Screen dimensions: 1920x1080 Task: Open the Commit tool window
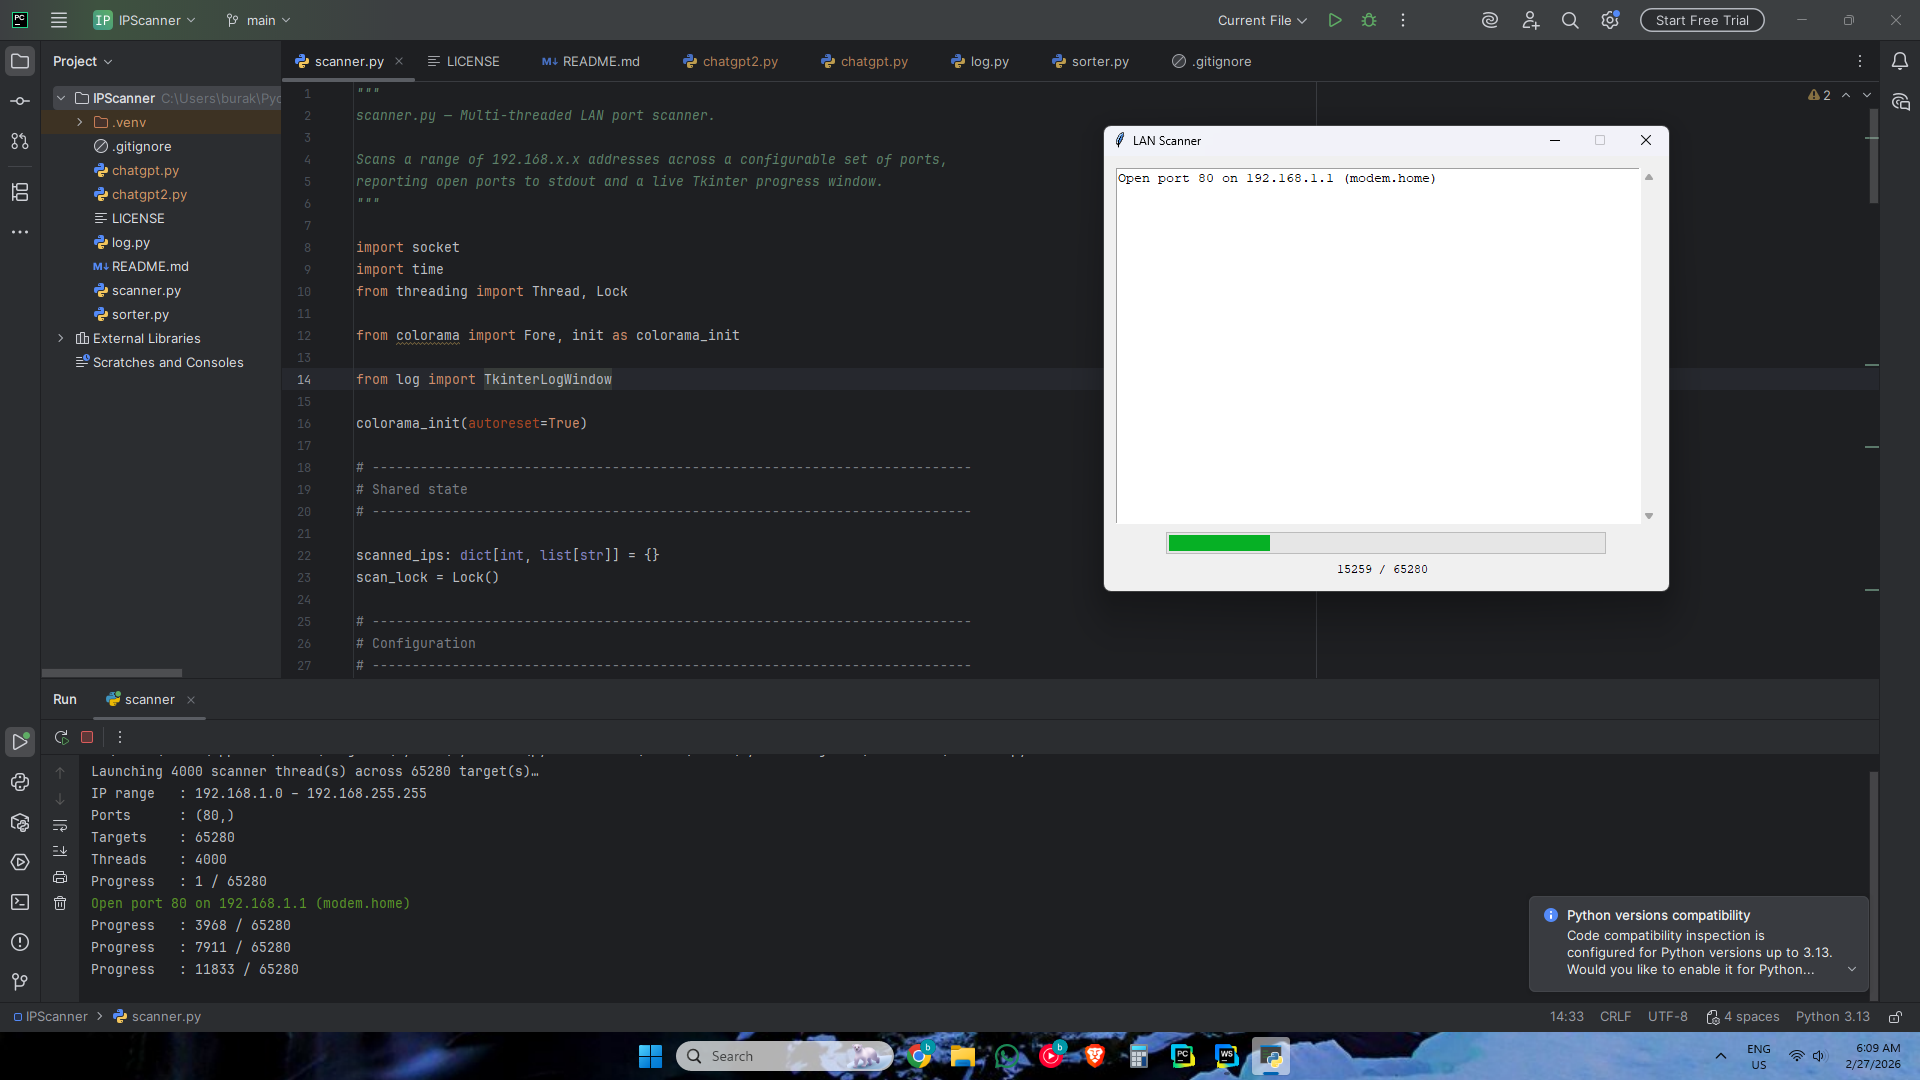pyautogui.click(x=20, y=101)
